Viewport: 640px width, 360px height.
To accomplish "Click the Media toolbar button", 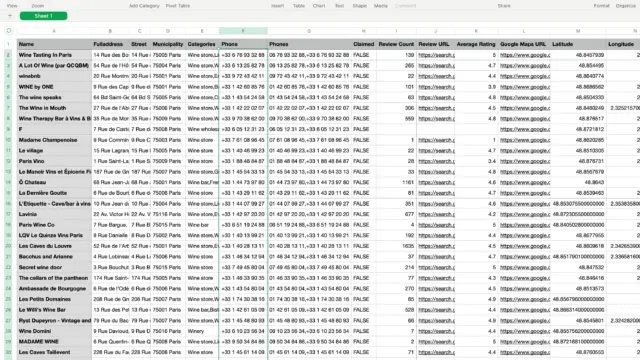I will [x=380, y=6].
